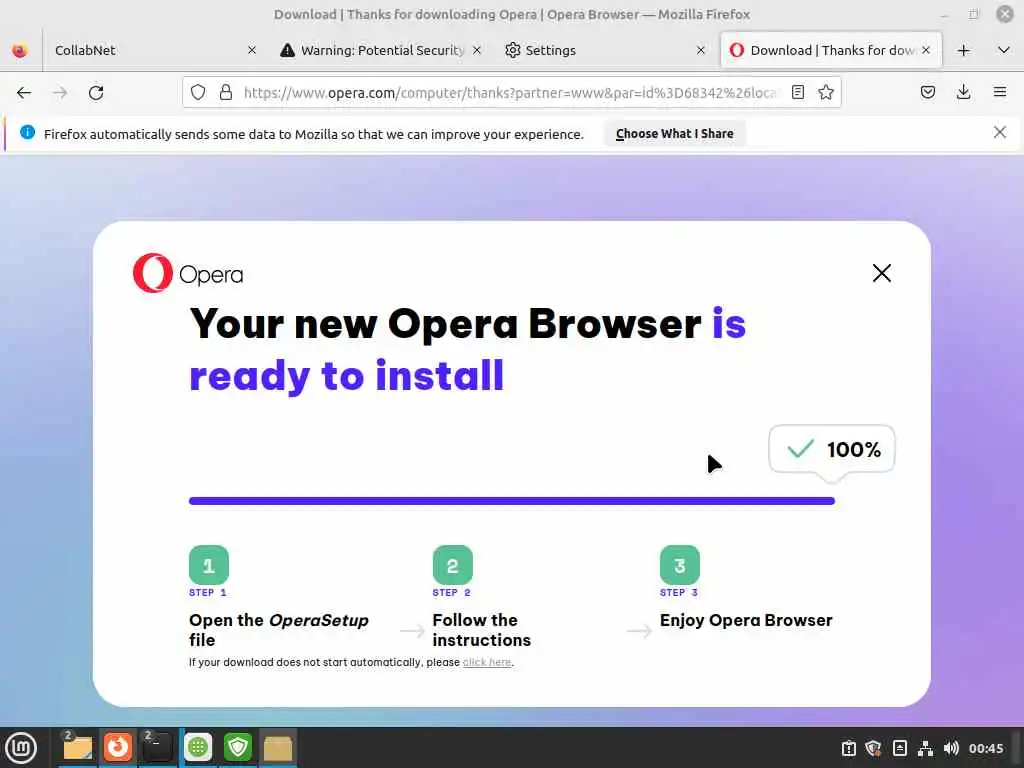1024x768 pixels.
Task: Click the 100% complete indicator
Action: click(832, 449)
